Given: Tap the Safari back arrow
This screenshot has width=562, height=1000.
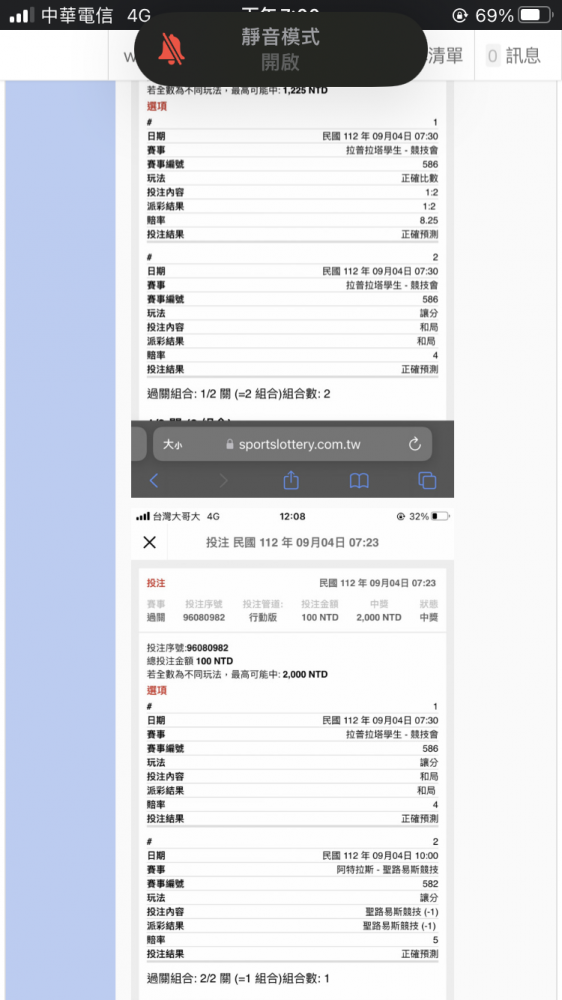Looking at the screenshot, I should [154, 481].
